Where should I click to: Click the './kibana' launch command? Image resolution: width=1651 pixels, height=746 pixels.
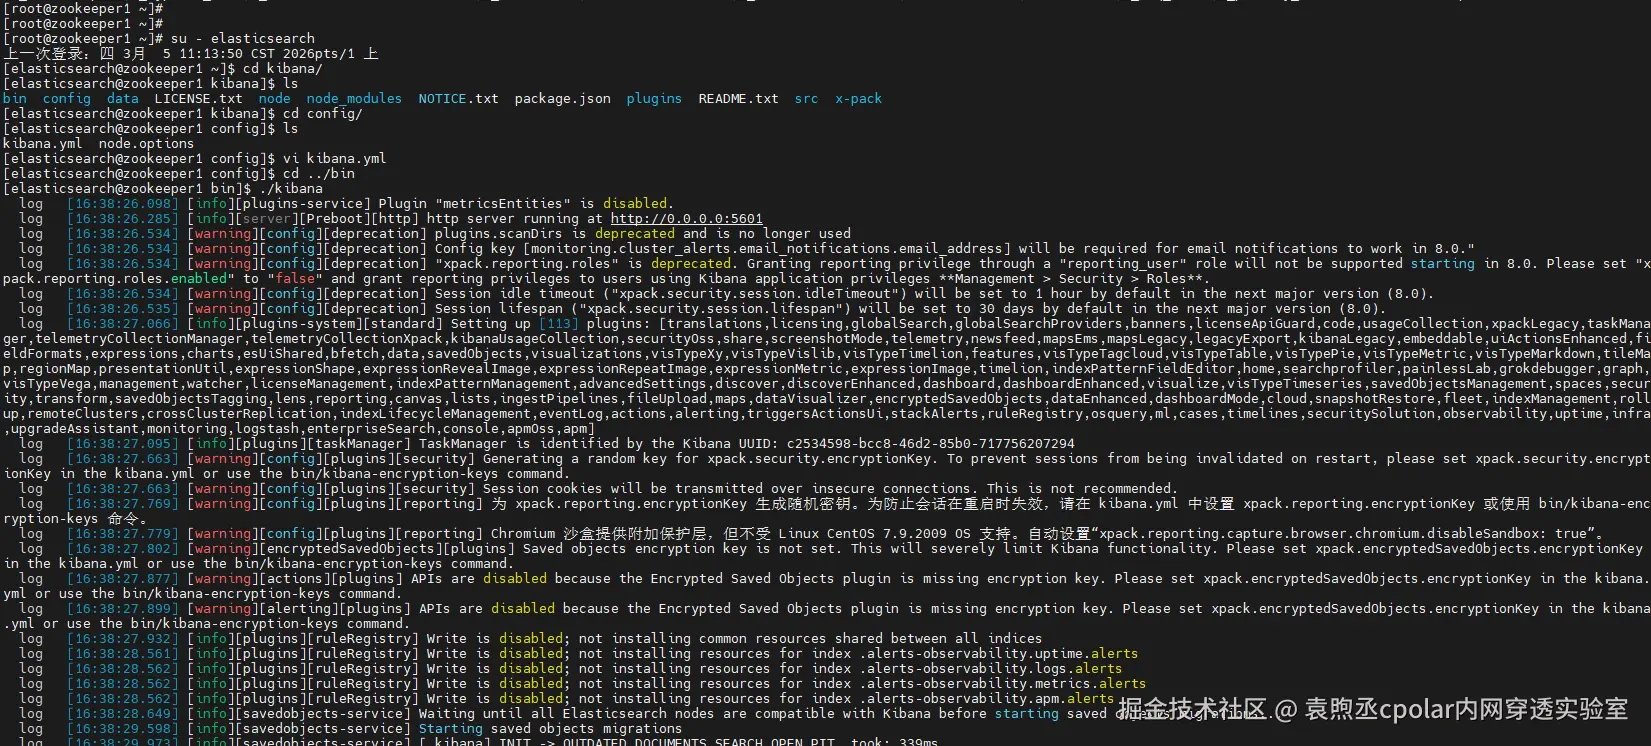290,188
